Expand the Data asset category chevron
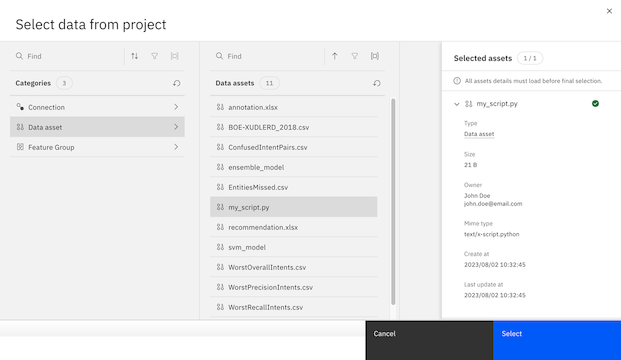Viewport: 621px width, 360px height. 176,127
